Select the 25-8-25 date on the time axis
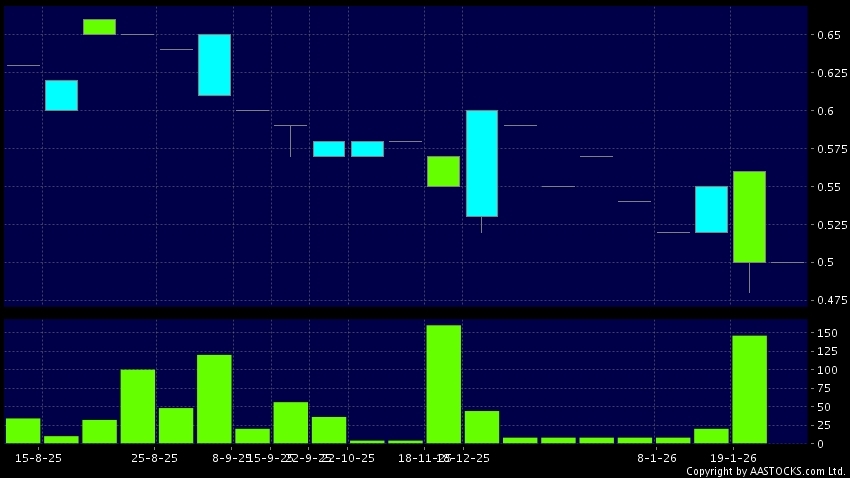 click(x=154, y=458)
